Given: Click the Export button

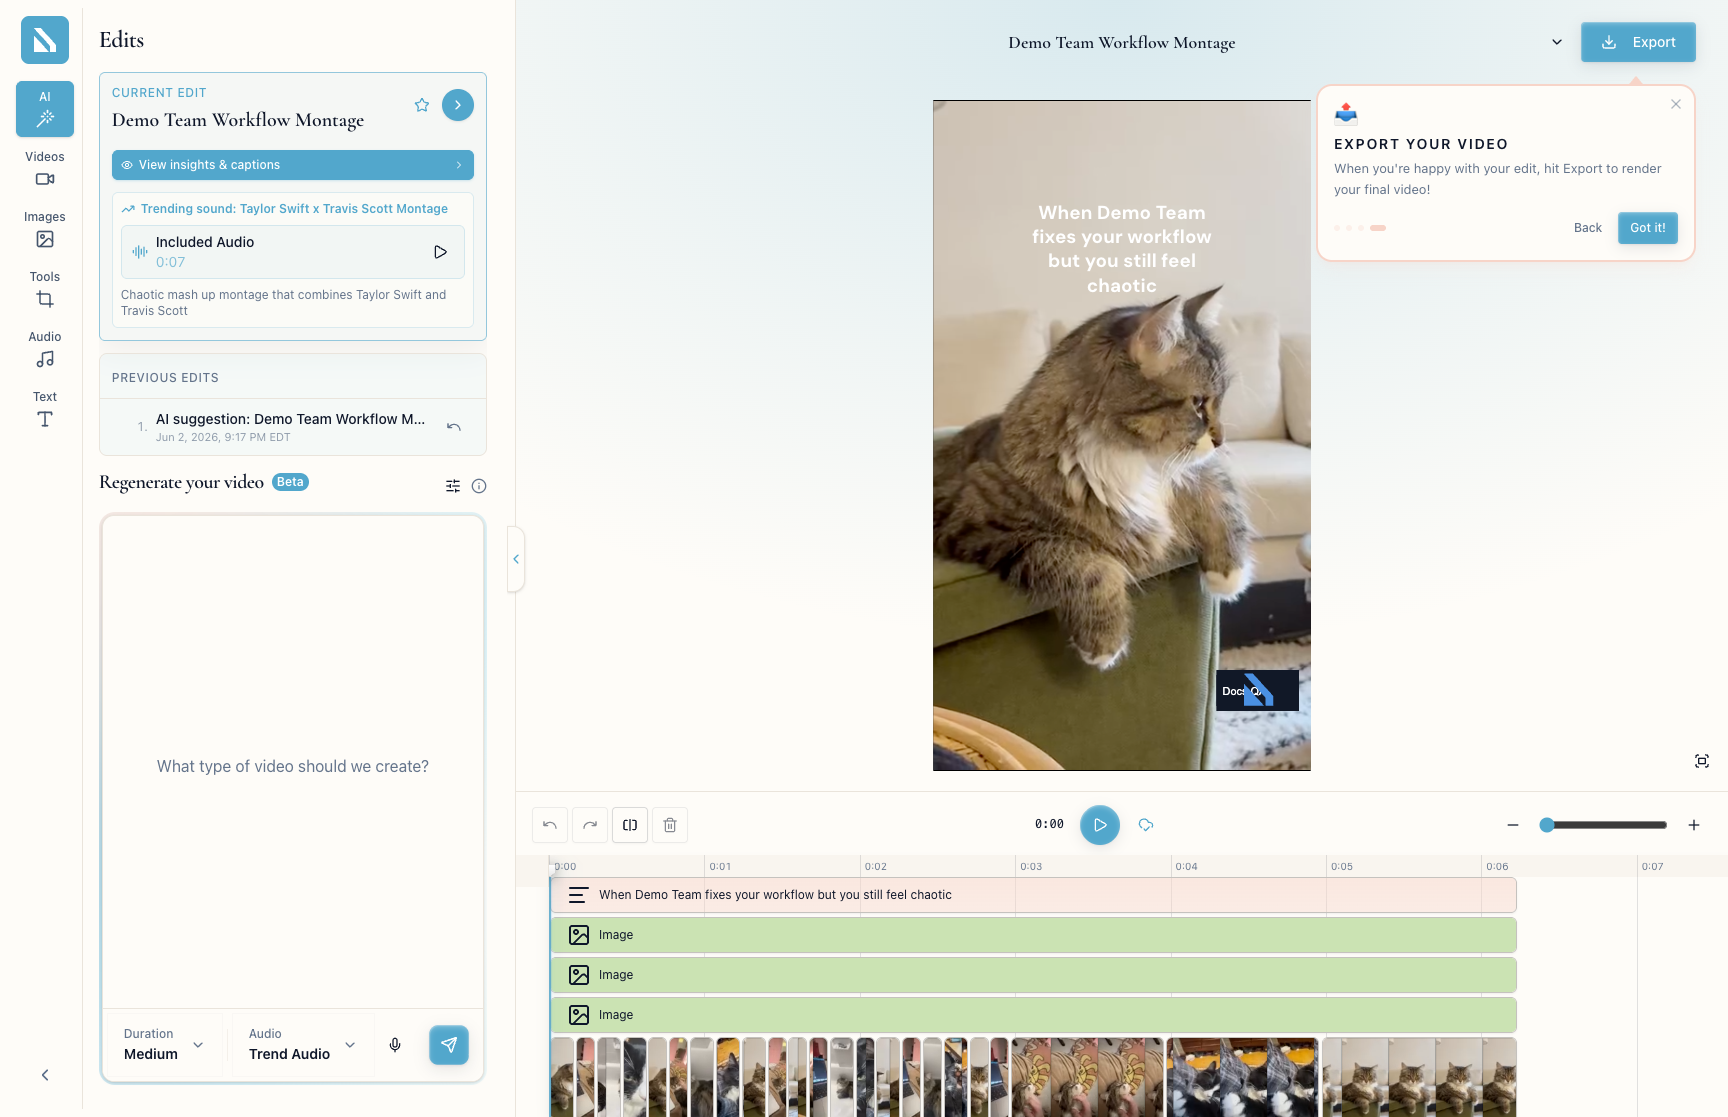Looking at the screenshot, I should pyautogui.click(x=1638, y=42).
